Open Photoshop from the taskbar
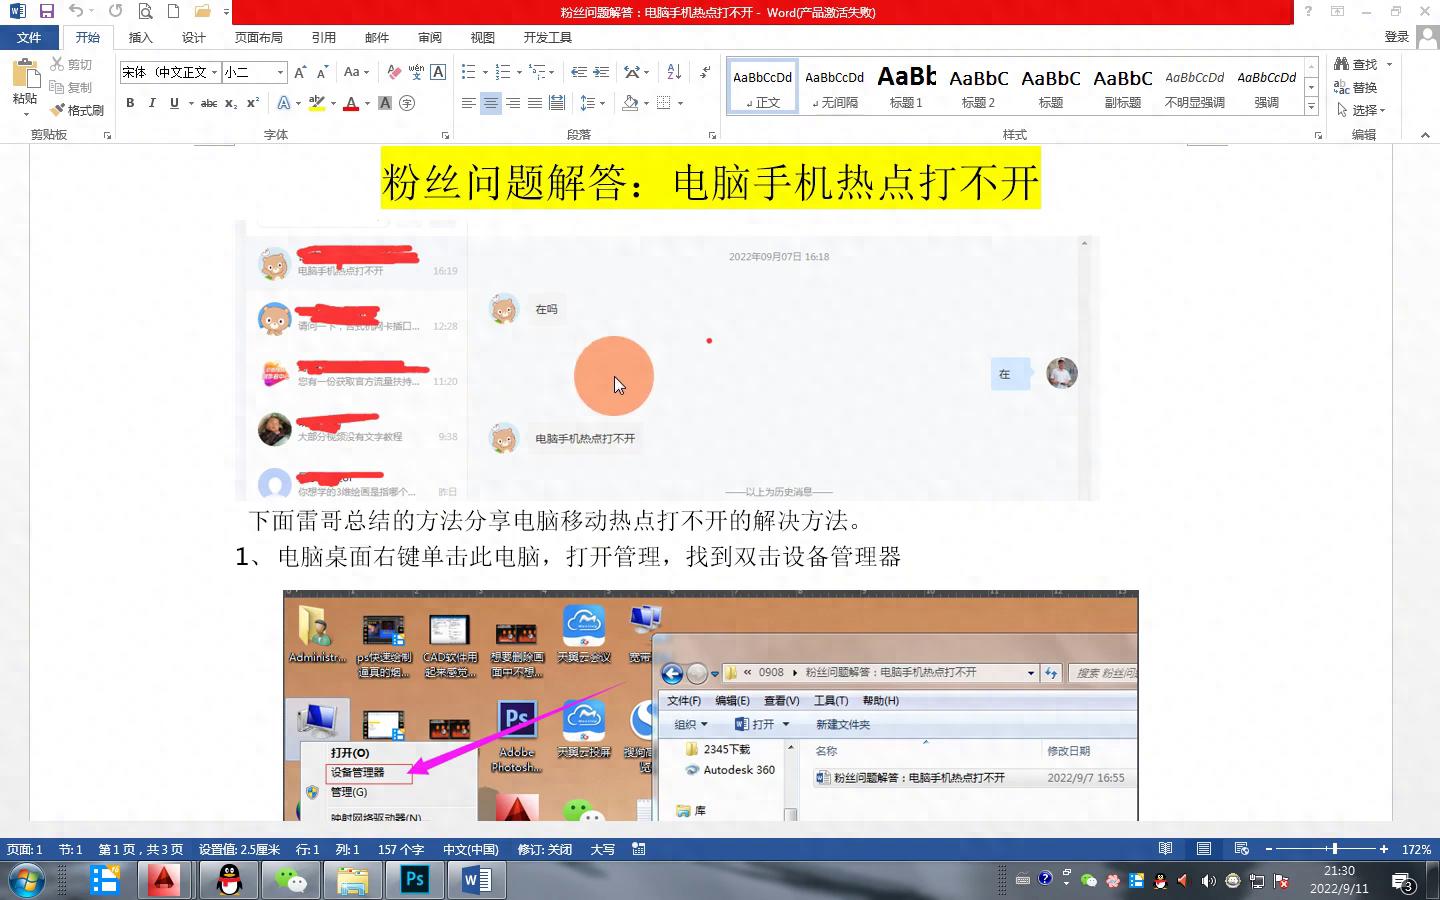Screen dimensions: 1440x900 pos(414,880)
